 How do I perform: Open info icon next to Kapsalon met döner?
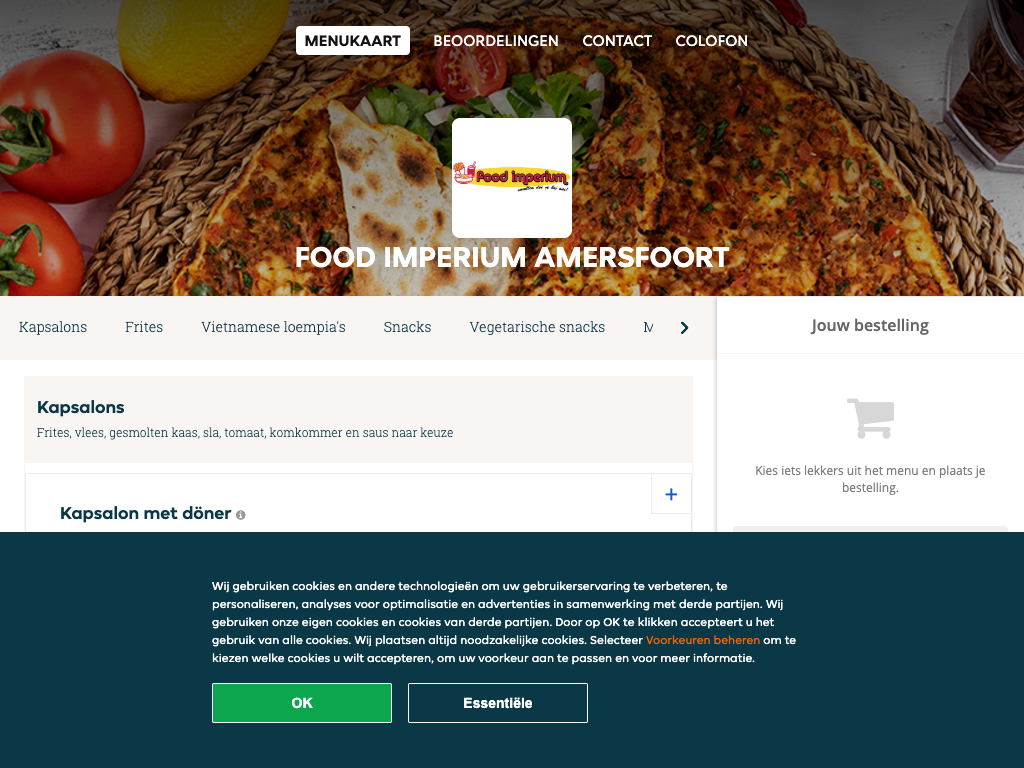[x=240, y=515]
